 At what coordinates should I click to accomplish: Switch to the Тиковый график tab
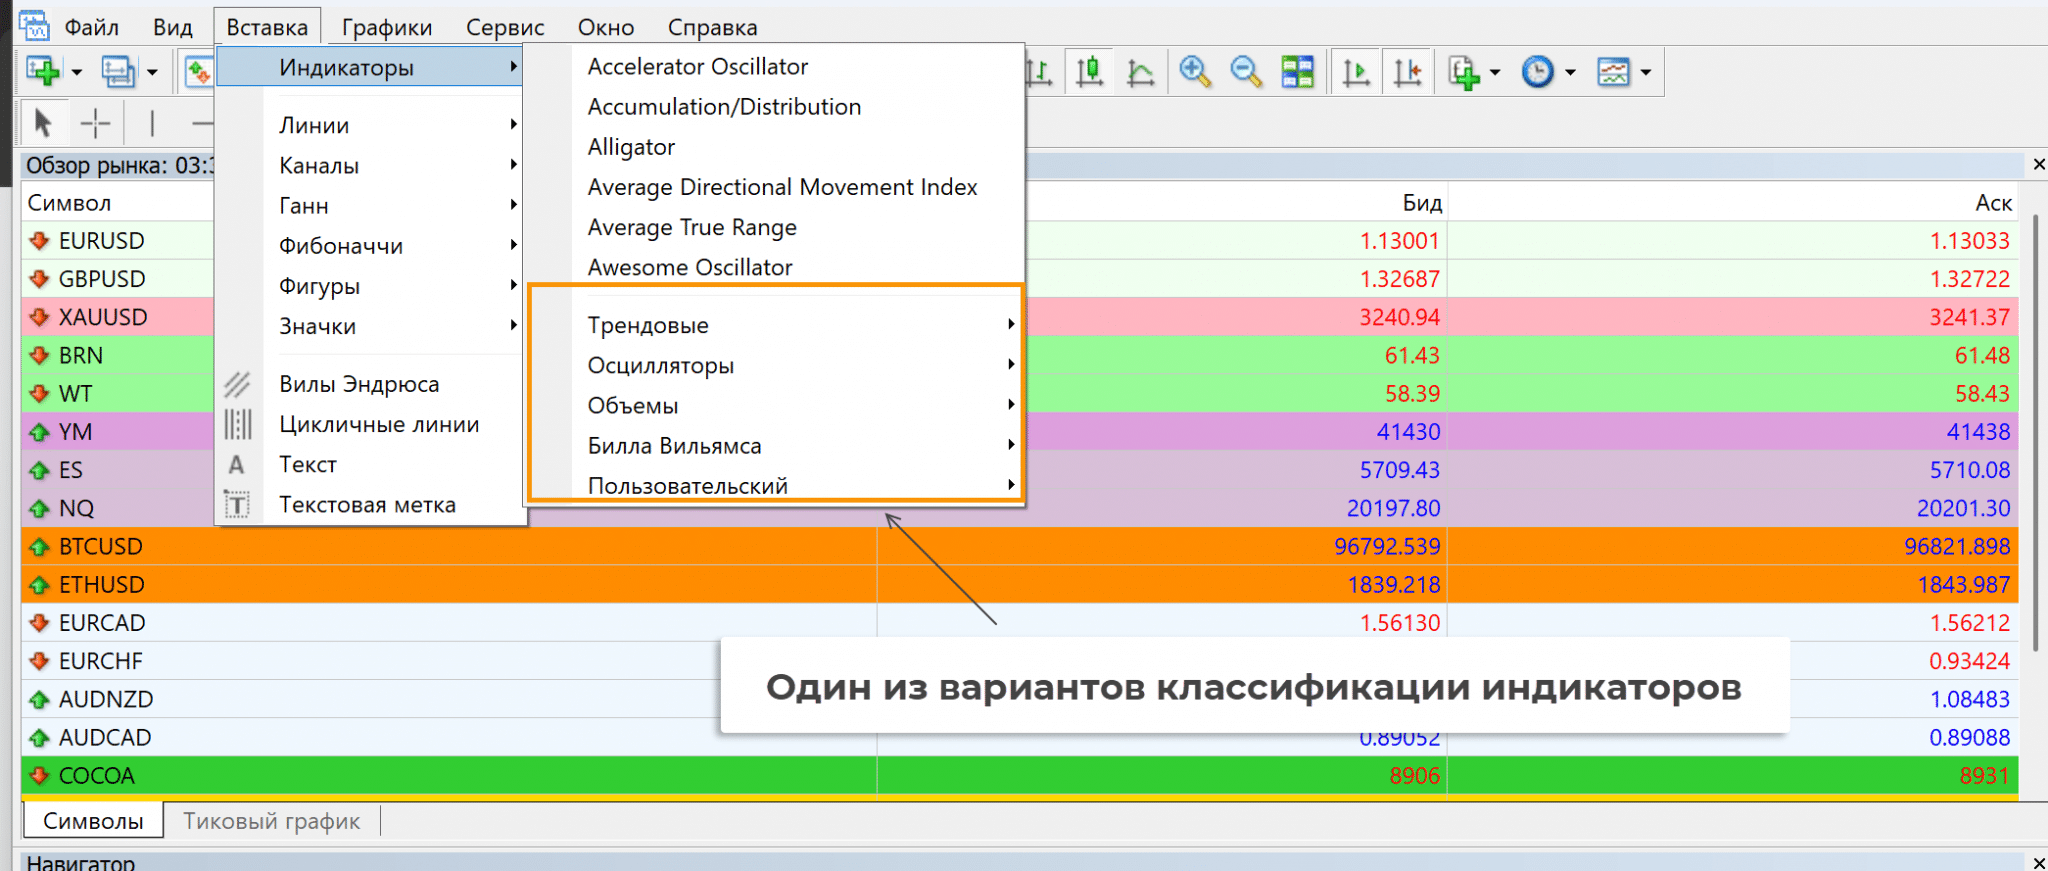pos(271,821)
